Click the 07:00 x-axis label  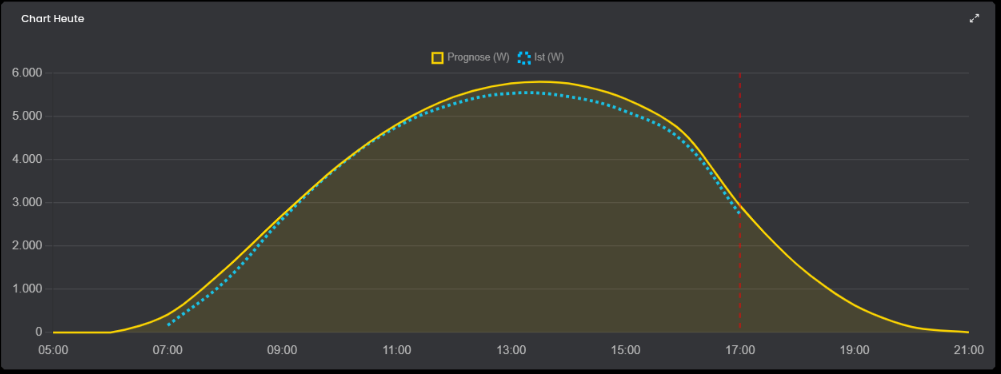tap(168, 350)
